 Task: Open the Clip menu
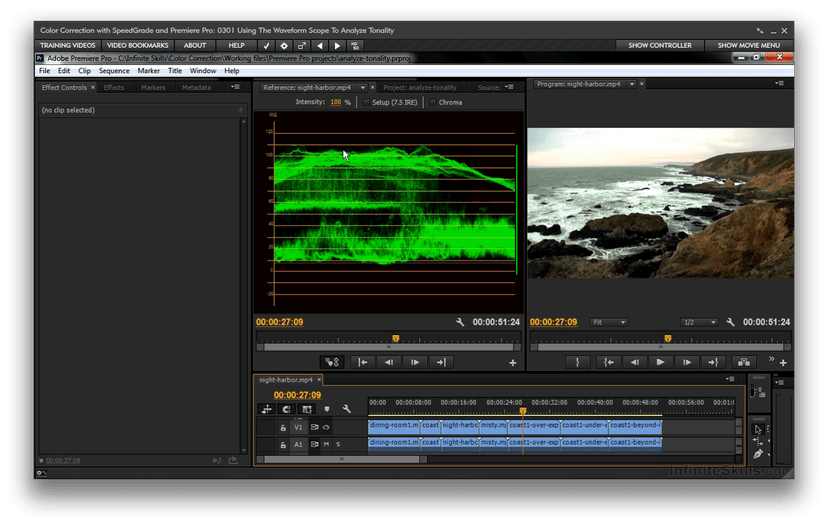tap(84, 71)
